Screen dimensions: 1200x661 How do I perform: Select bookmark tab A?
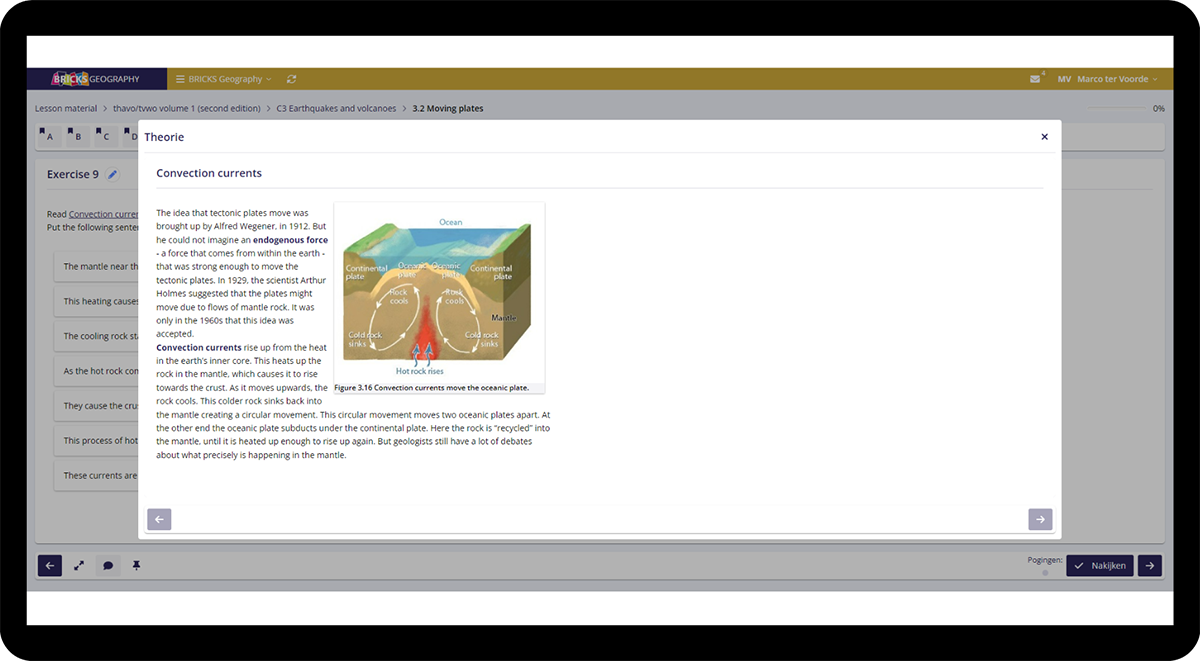46,135
